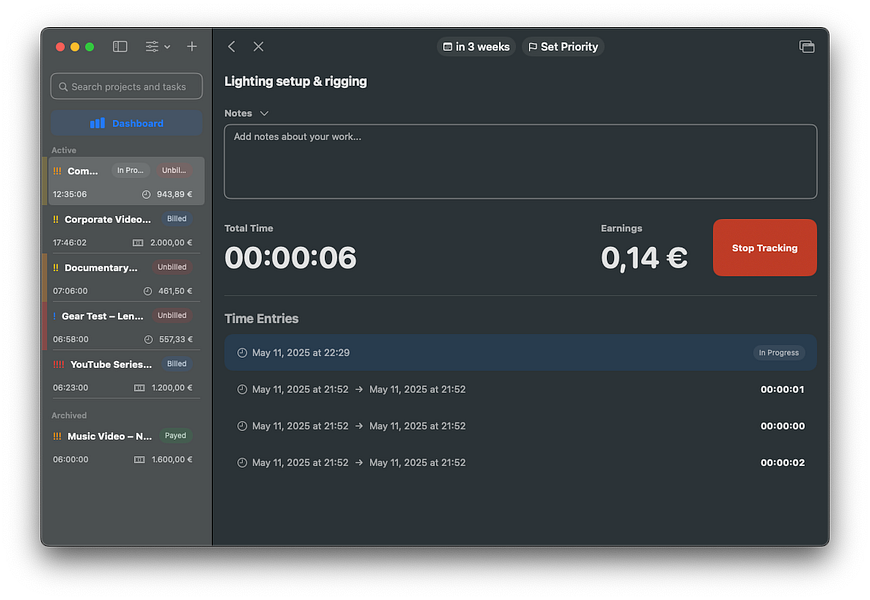
Task: Click the priority marks on Music Video
Action: pos(57,436)
